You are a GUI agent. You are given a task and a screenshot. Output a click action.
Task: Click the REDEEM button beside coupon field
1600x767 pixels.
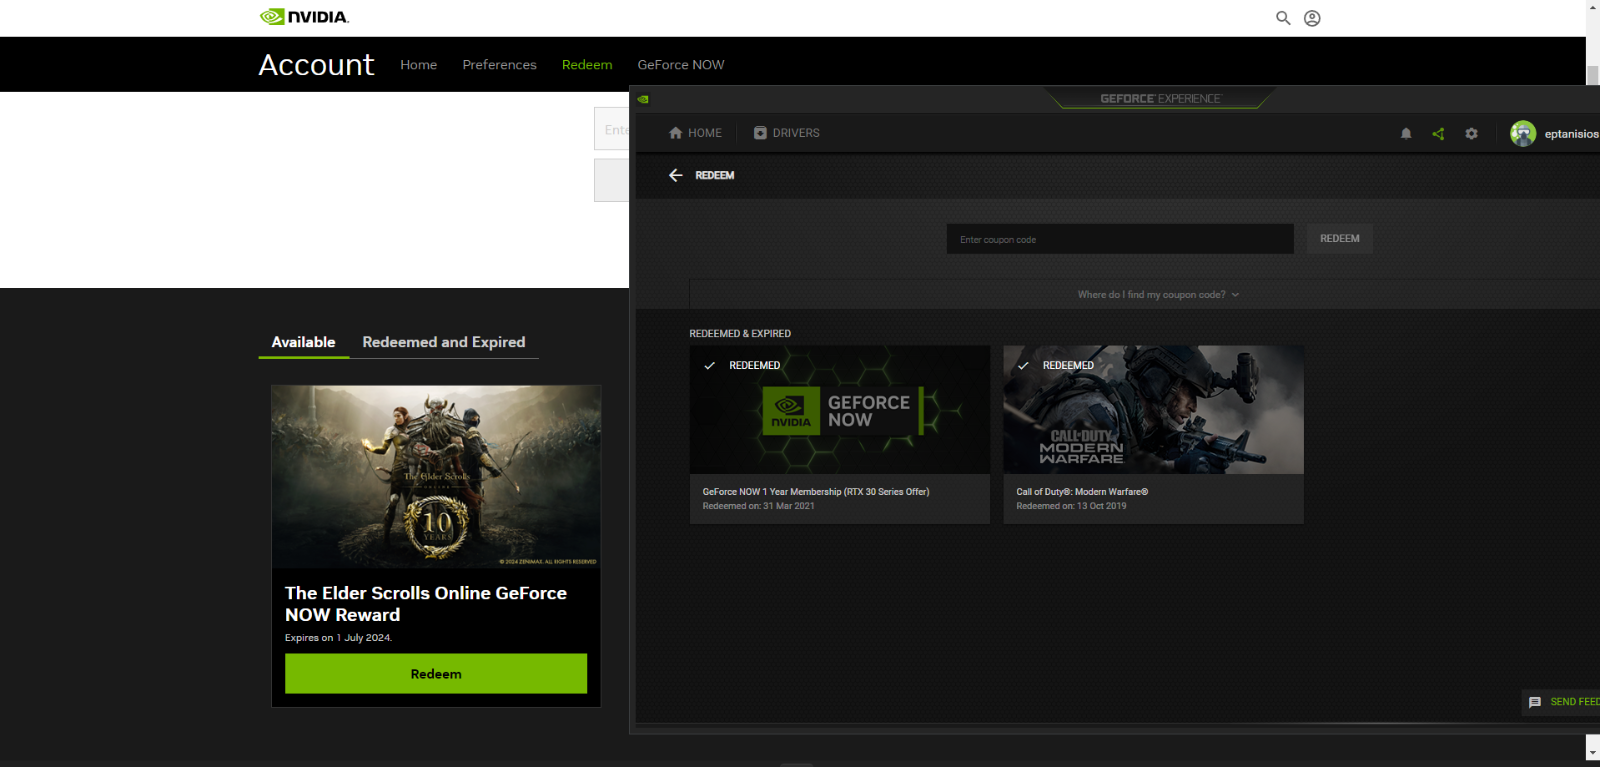(x=1340, y=239)
